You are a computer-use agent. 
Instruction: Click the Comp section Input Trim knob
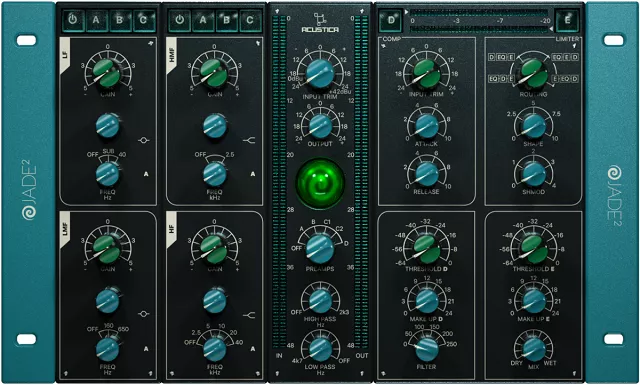427,73
